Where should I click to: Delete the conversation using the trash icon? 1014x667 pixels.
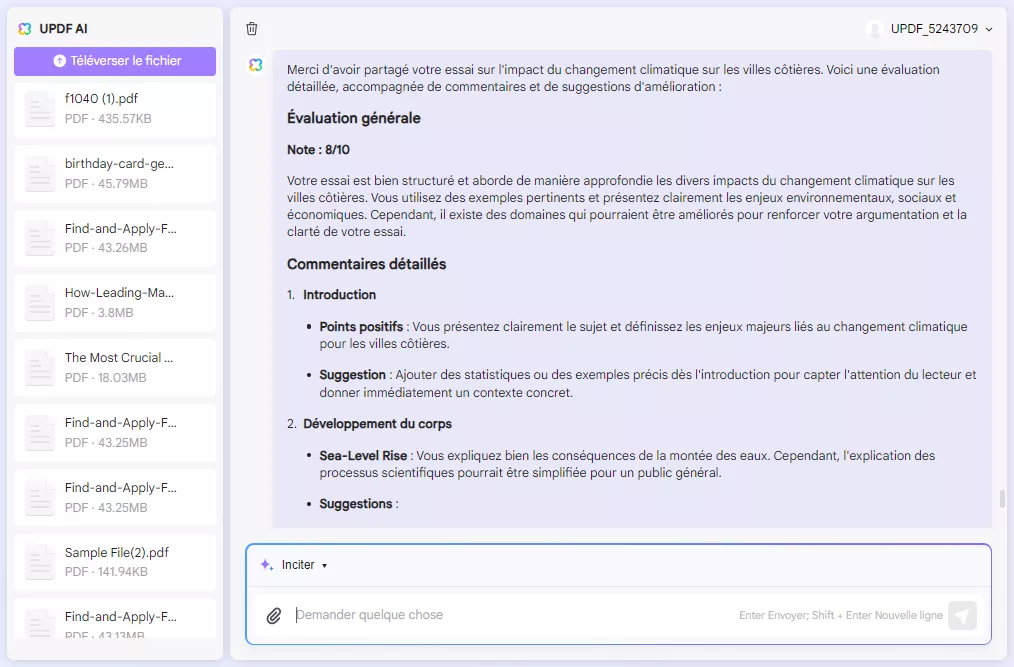[x=251, y=29]
